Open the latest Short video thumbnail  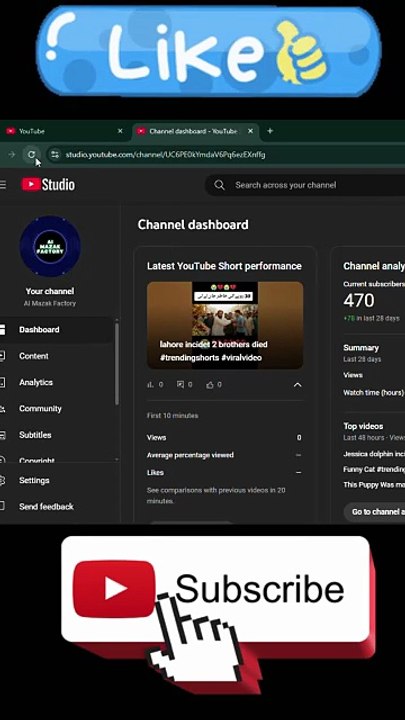click(225, 325)
